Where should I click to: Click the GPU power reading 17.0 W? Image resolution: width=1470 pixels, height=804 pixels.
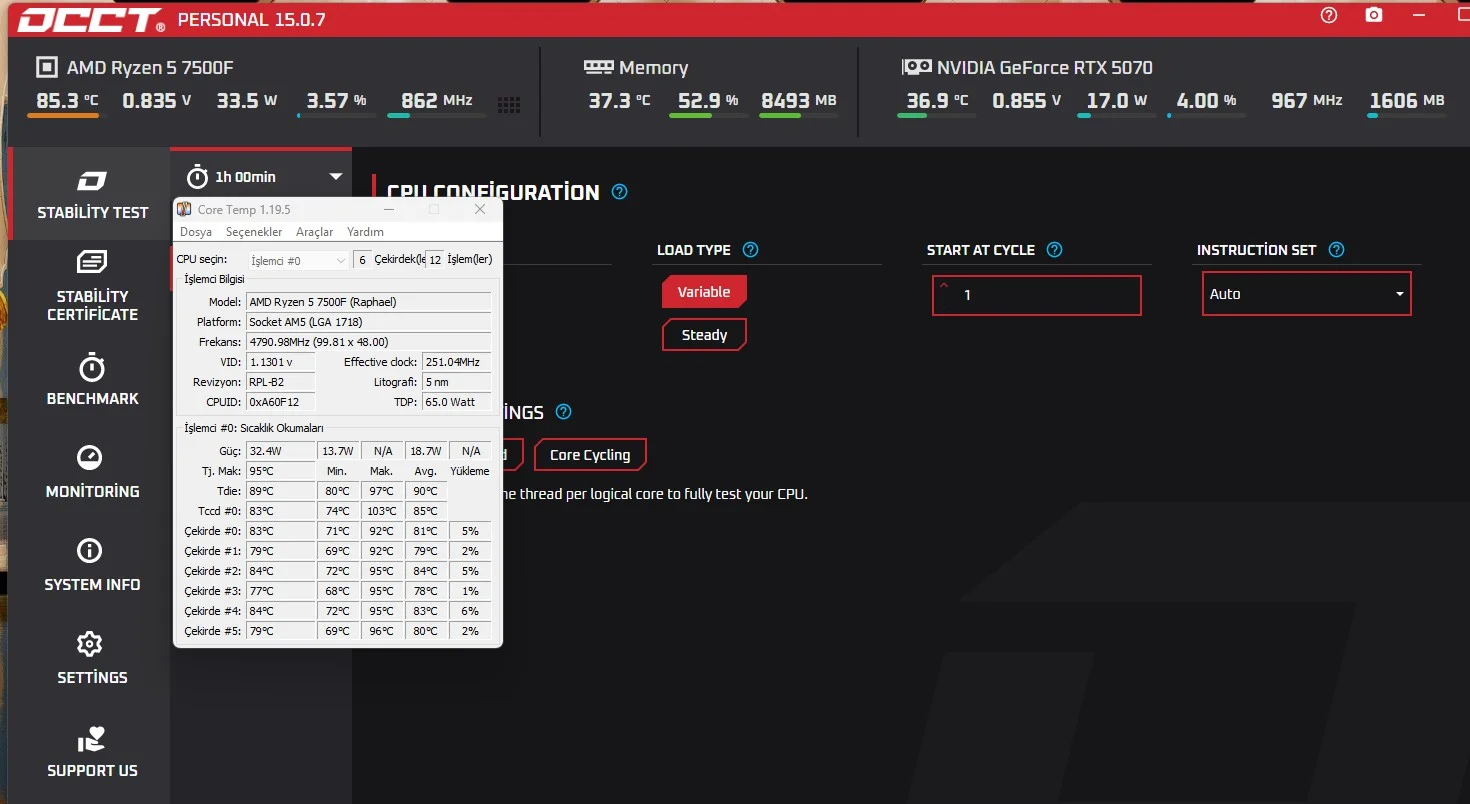point(1117,100)
